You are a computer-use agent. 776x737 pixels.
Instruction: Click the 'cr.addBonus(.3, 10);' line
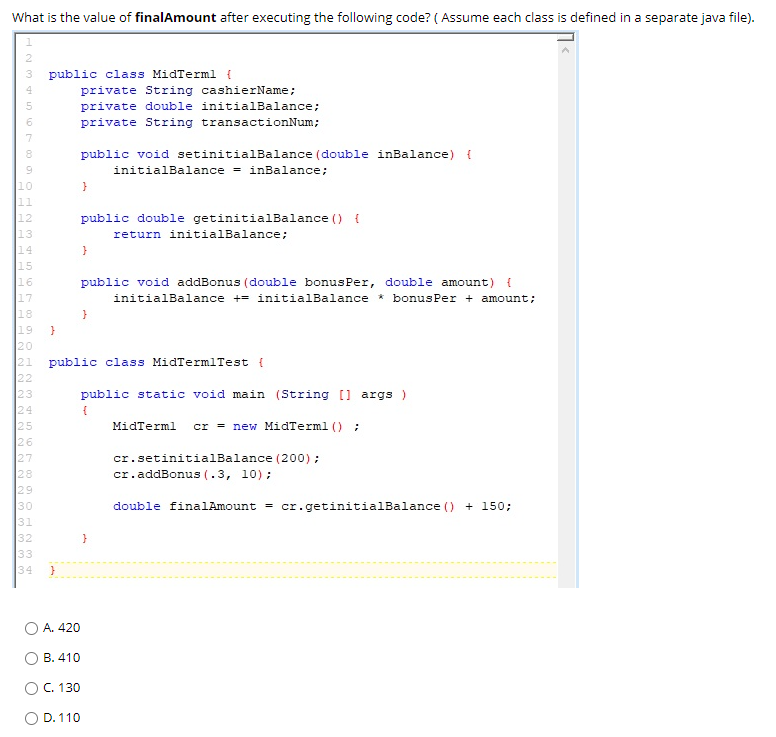click(192, 474)
